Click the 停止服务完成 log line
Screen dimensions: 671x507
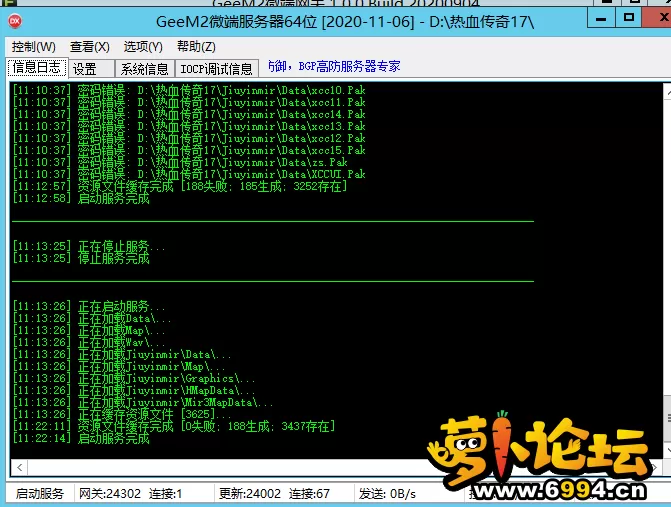pos(81,258)
